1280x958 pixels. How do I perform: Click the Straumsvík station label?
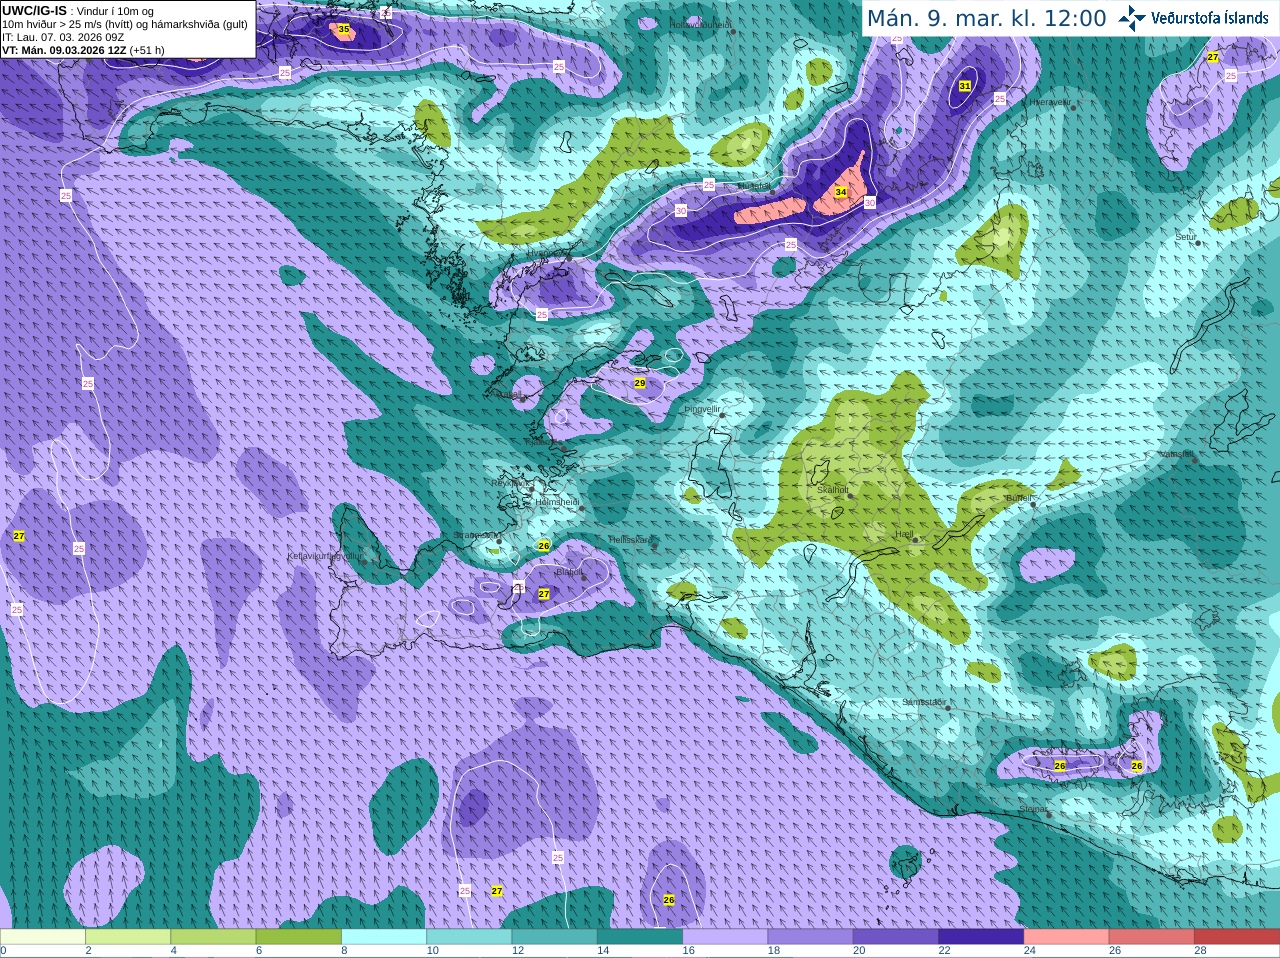pyautogui.click(x=475, y=535)
